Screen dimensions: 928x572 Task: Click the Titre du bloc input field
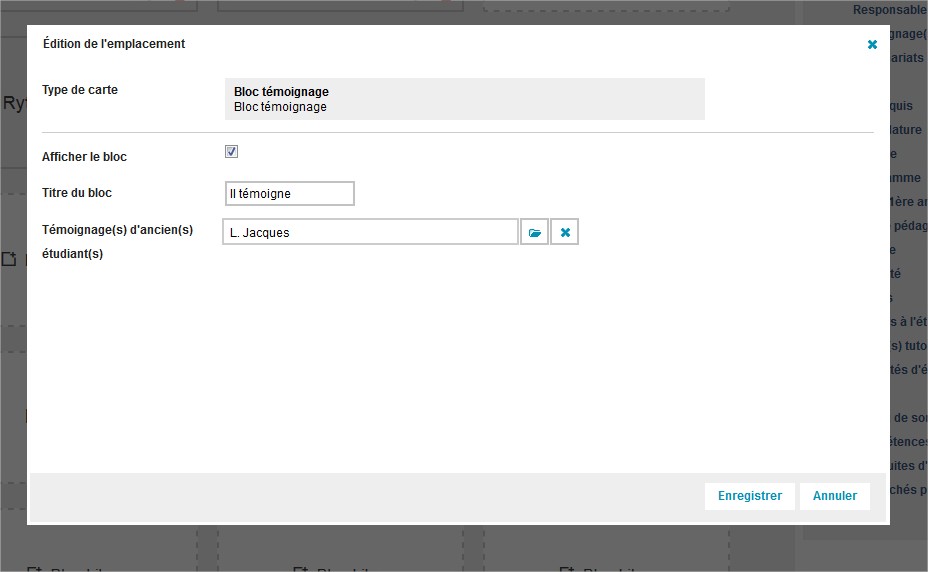click(x=290, y=194)
